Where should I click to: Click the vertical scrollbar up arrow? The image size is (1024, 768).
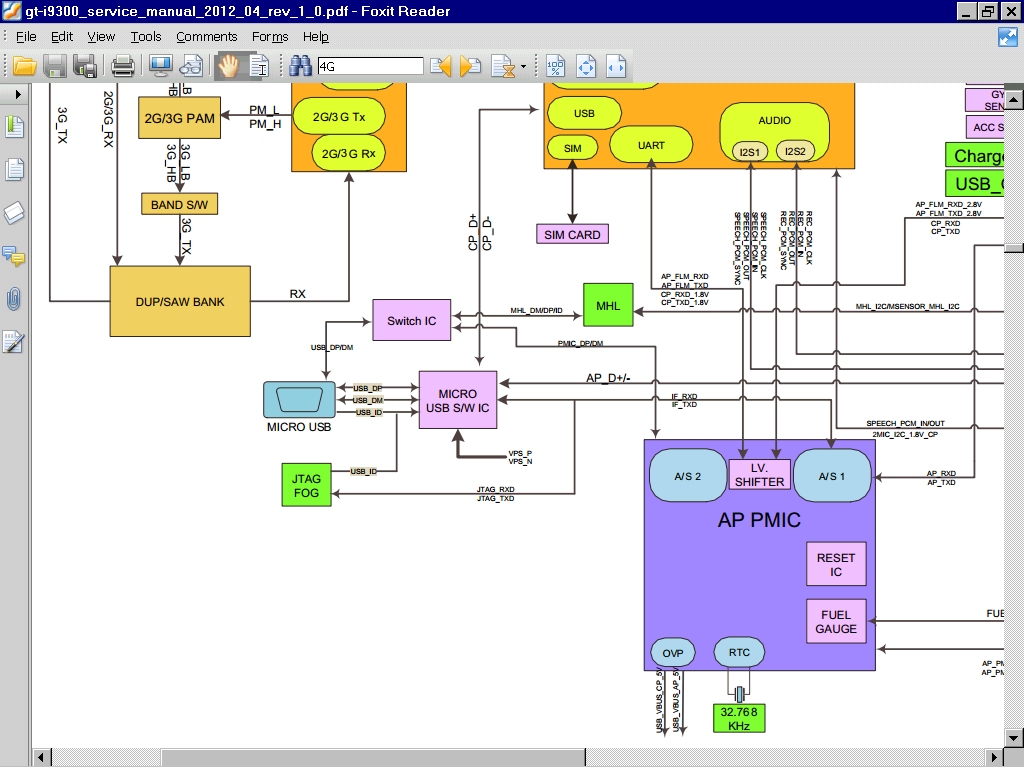1014,99
